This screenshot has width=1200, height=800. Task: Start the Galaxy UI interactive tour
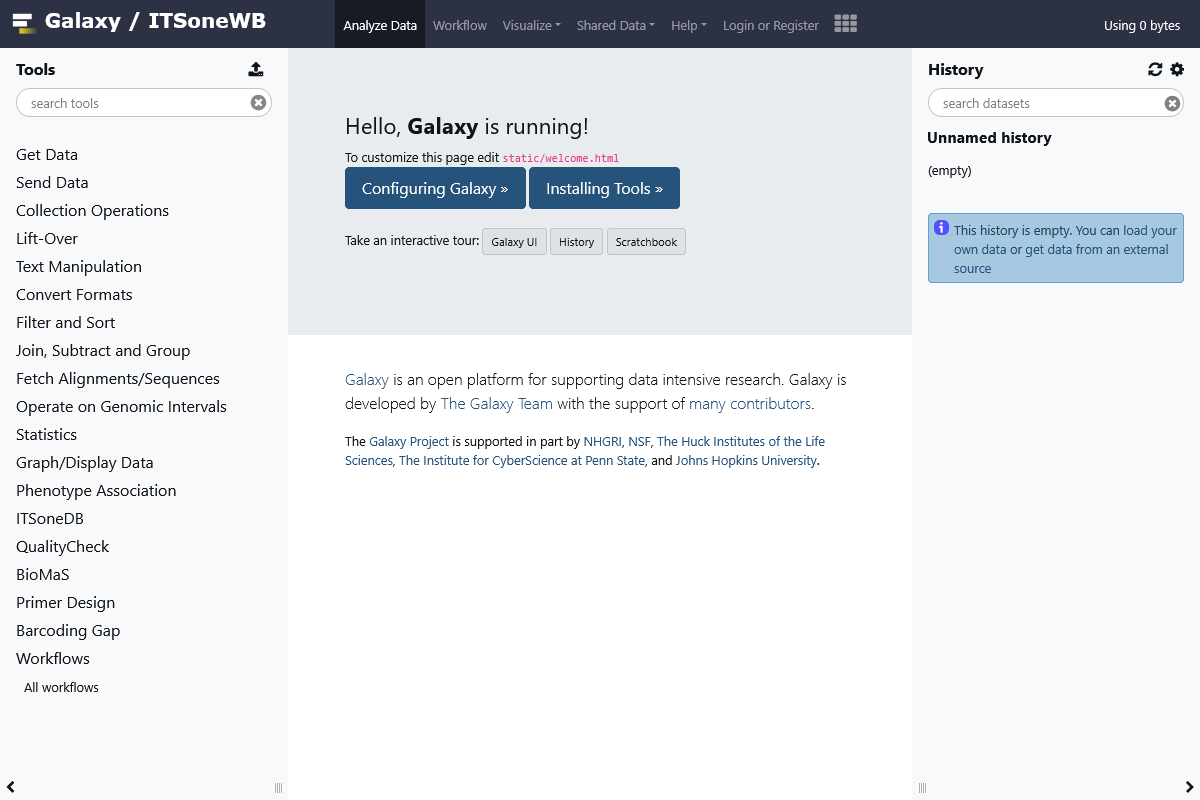pyautogui.click(x=514, y=241)
